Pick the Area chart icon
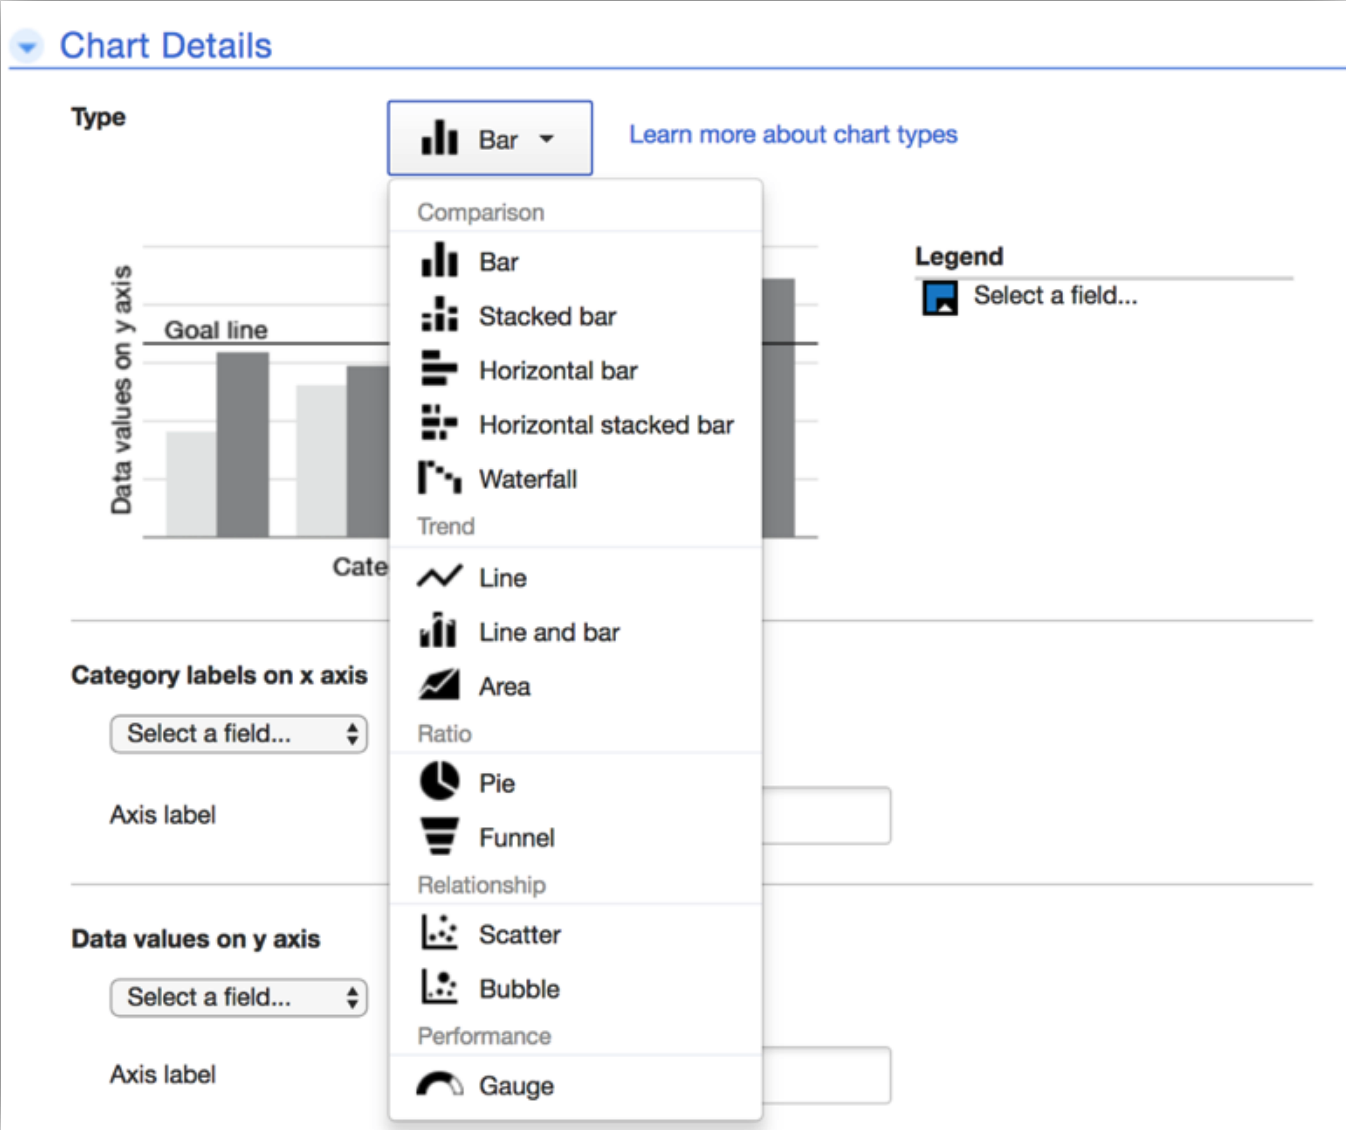Viewport: 1346px width, 1130px height. 438,685
